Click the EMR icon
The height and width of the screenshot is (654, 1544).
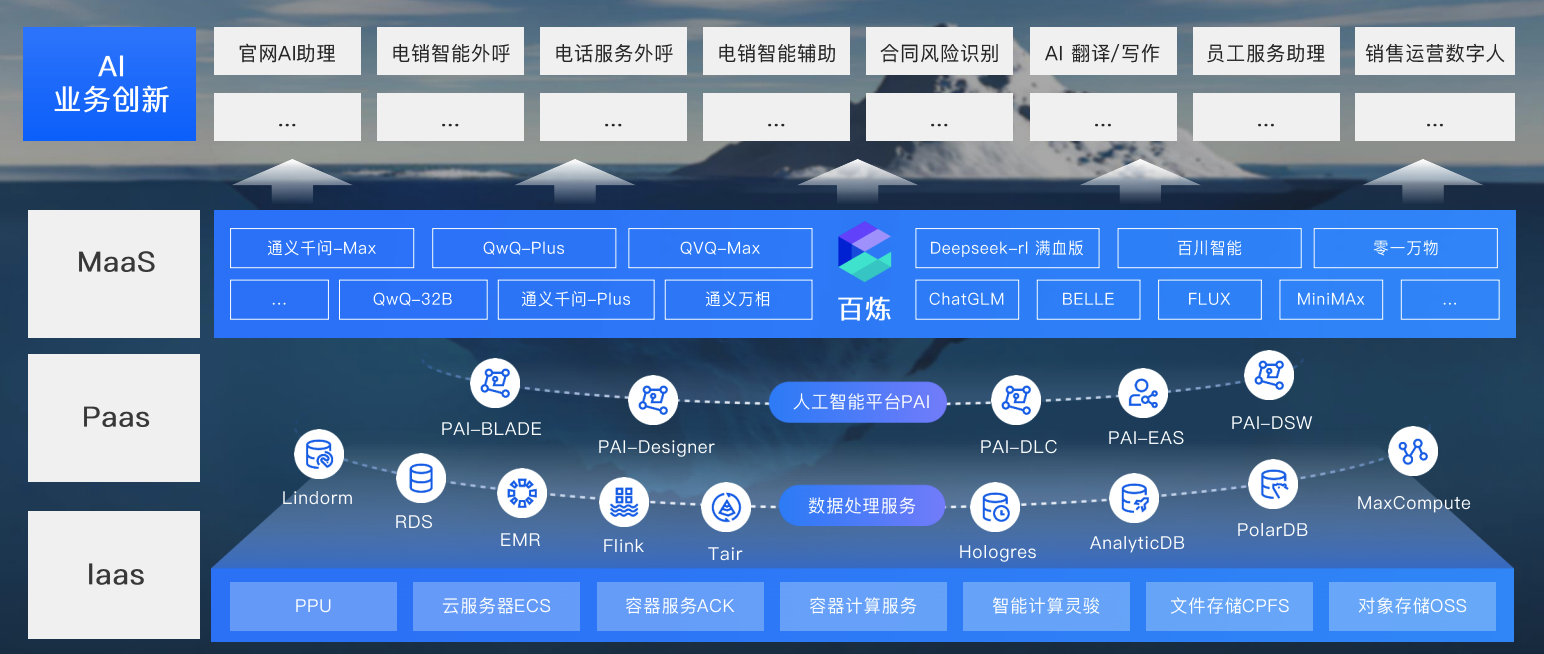click(x=522, y=494)
